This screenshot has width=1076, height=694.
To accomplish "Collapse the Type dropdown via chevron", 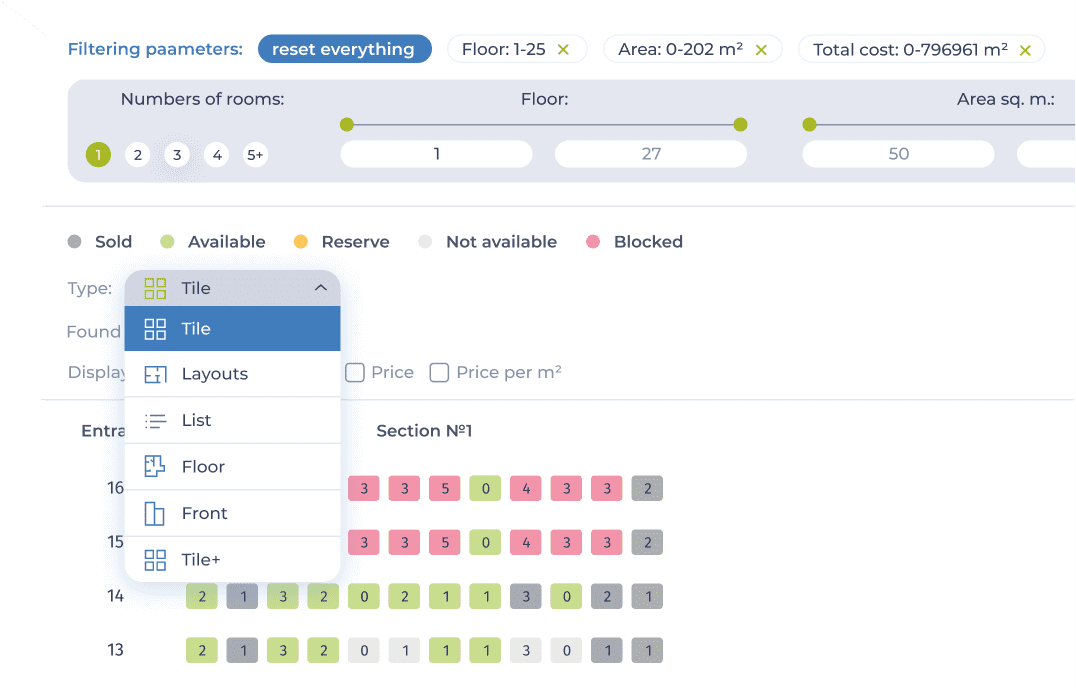I will [320, 288].
